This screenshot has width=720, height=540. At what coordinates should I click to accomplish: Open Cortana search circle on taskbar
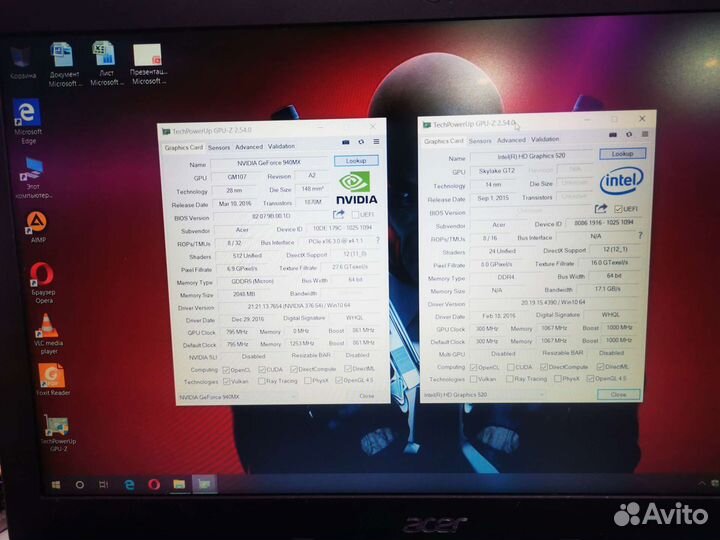click(x=79, y=484)
